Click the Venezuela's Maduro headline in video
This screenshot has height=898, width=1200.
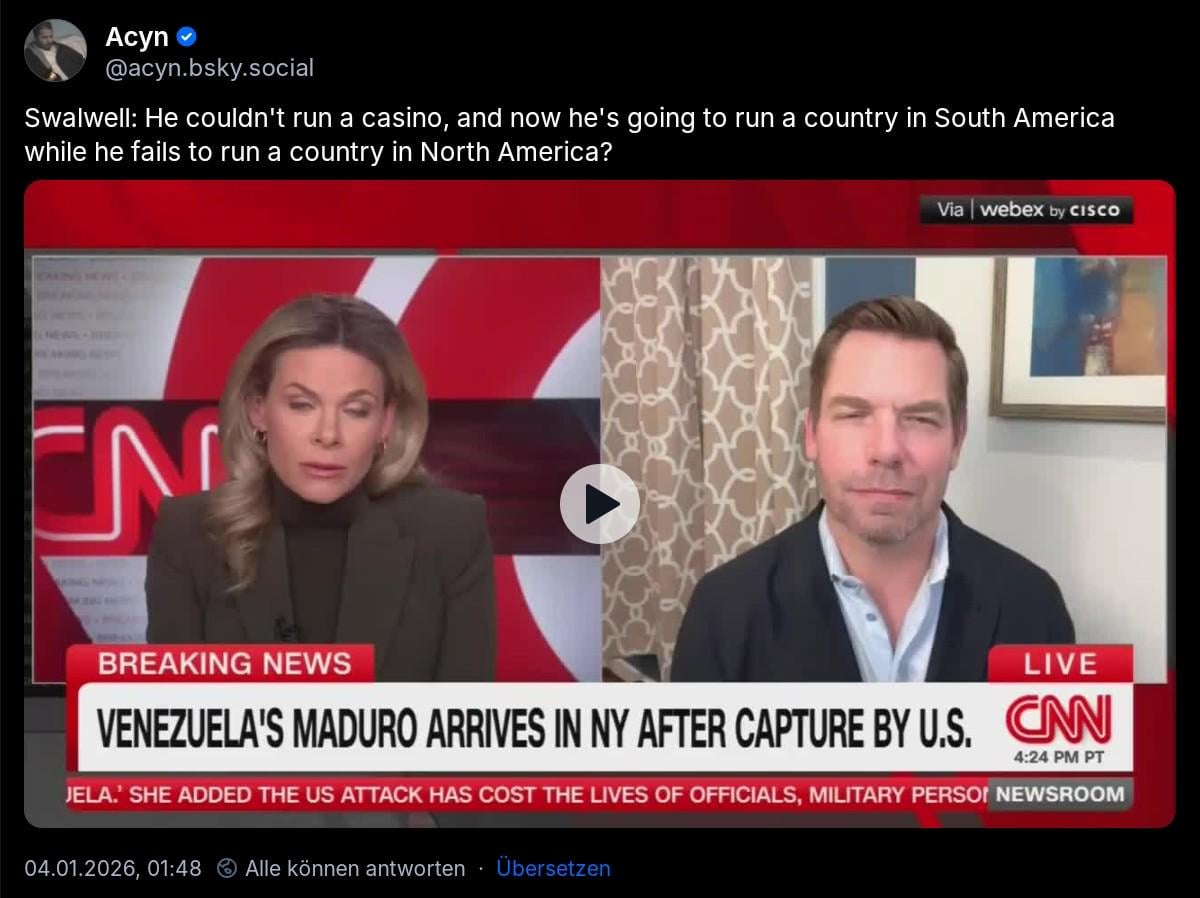tap(534, 729)
